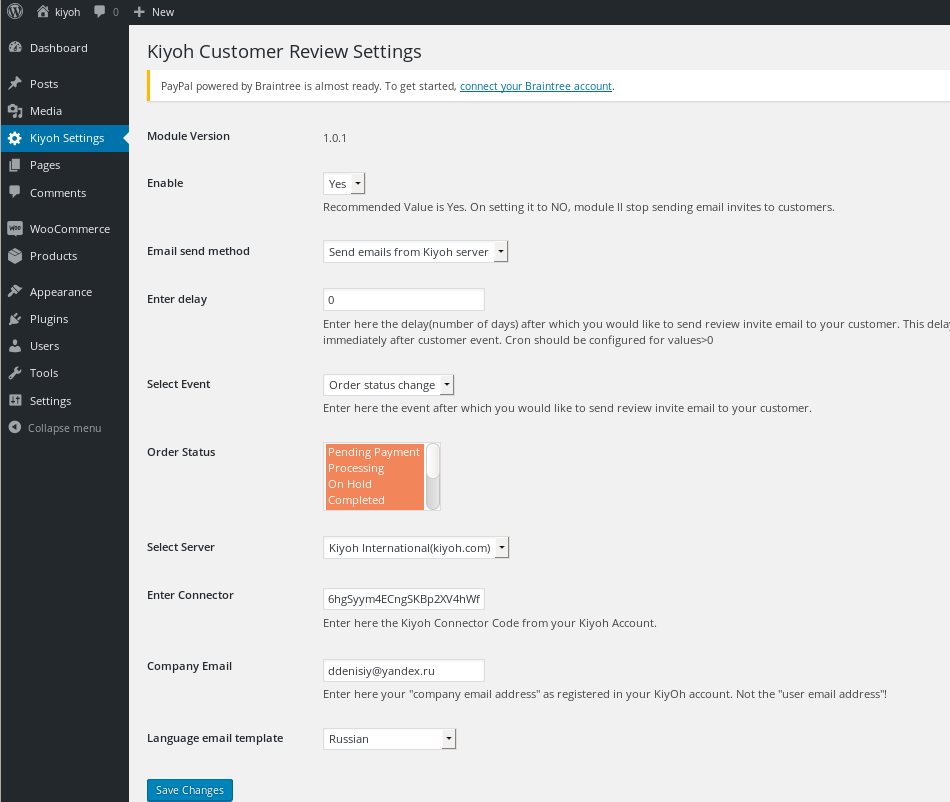
Task: Select On Hold order status option
Action: click(x=374, y=484)
